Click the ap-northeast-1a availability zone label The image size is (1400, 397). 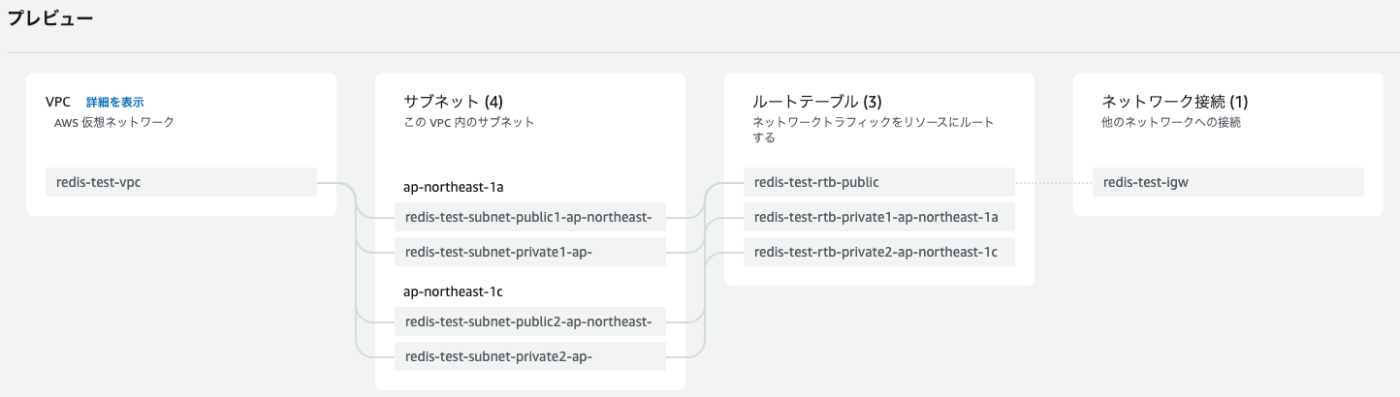point(448,186)
